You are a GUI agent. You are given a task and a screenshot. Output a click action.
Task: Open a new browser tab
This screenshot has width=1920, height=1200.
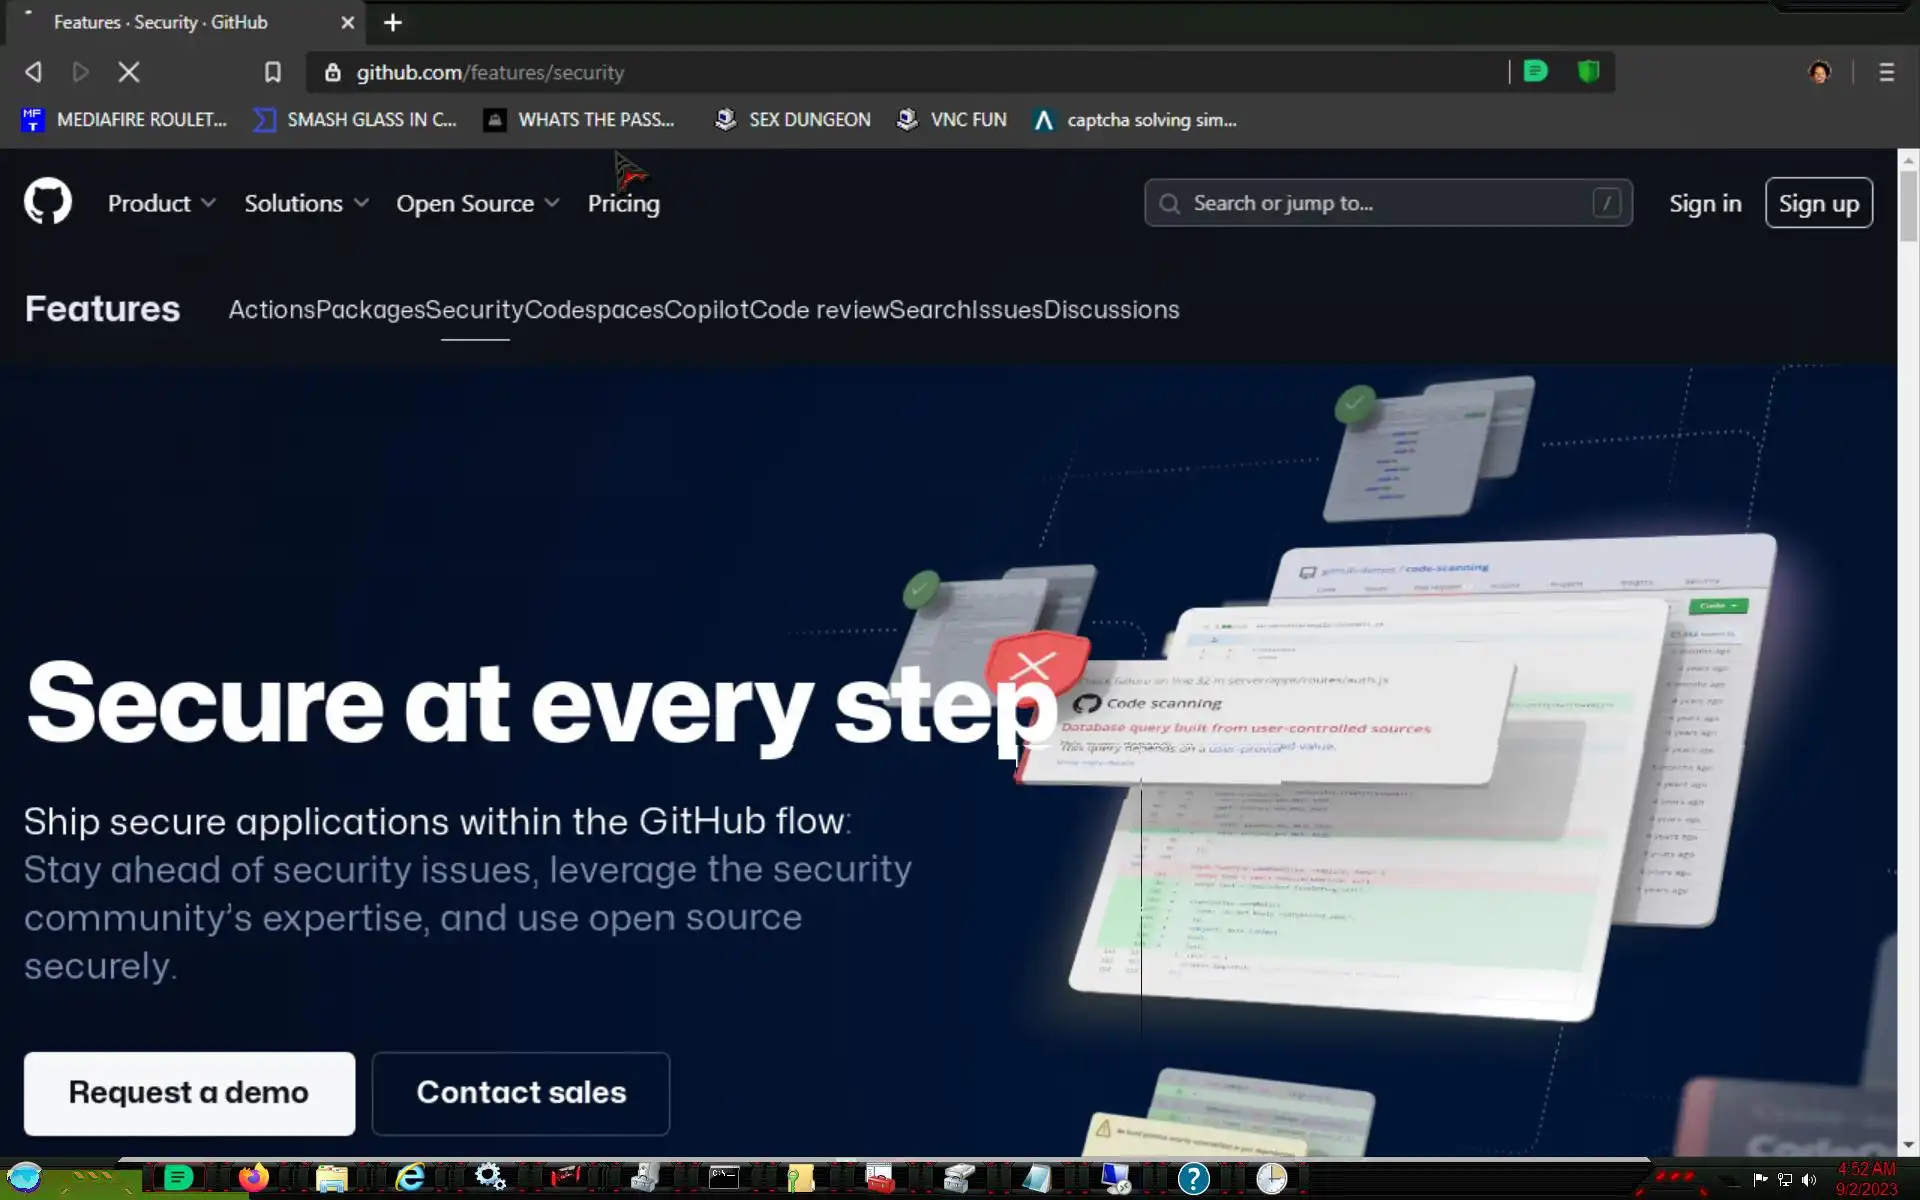tap(393, 22)
